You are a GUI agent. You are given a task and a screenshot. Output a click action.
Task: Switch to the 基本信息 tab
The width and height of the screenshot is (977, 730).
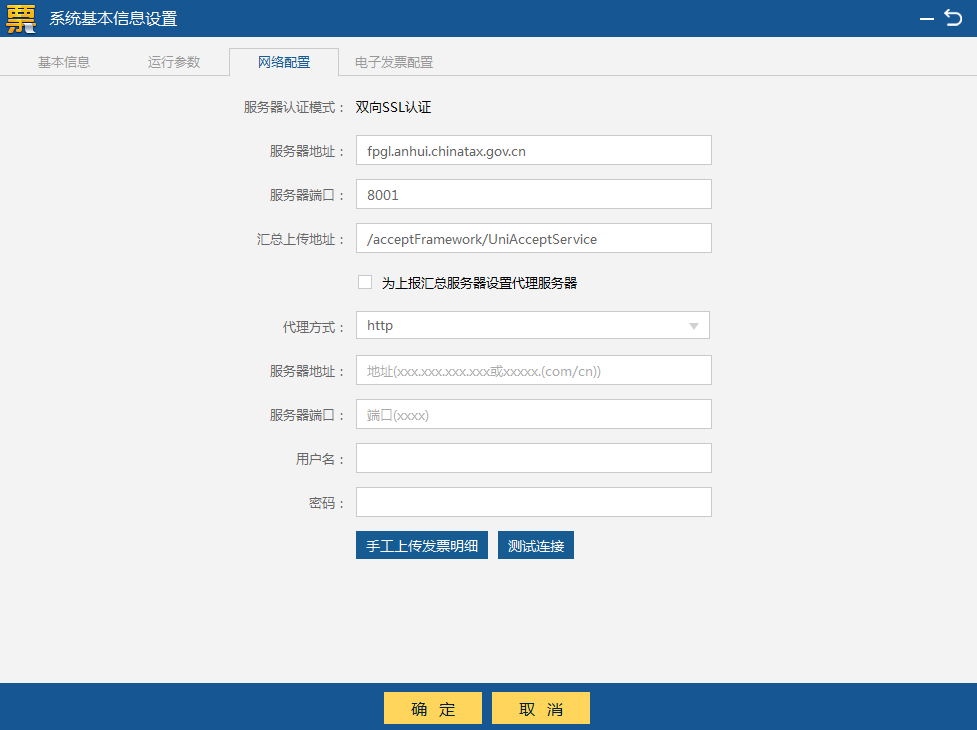63,61
